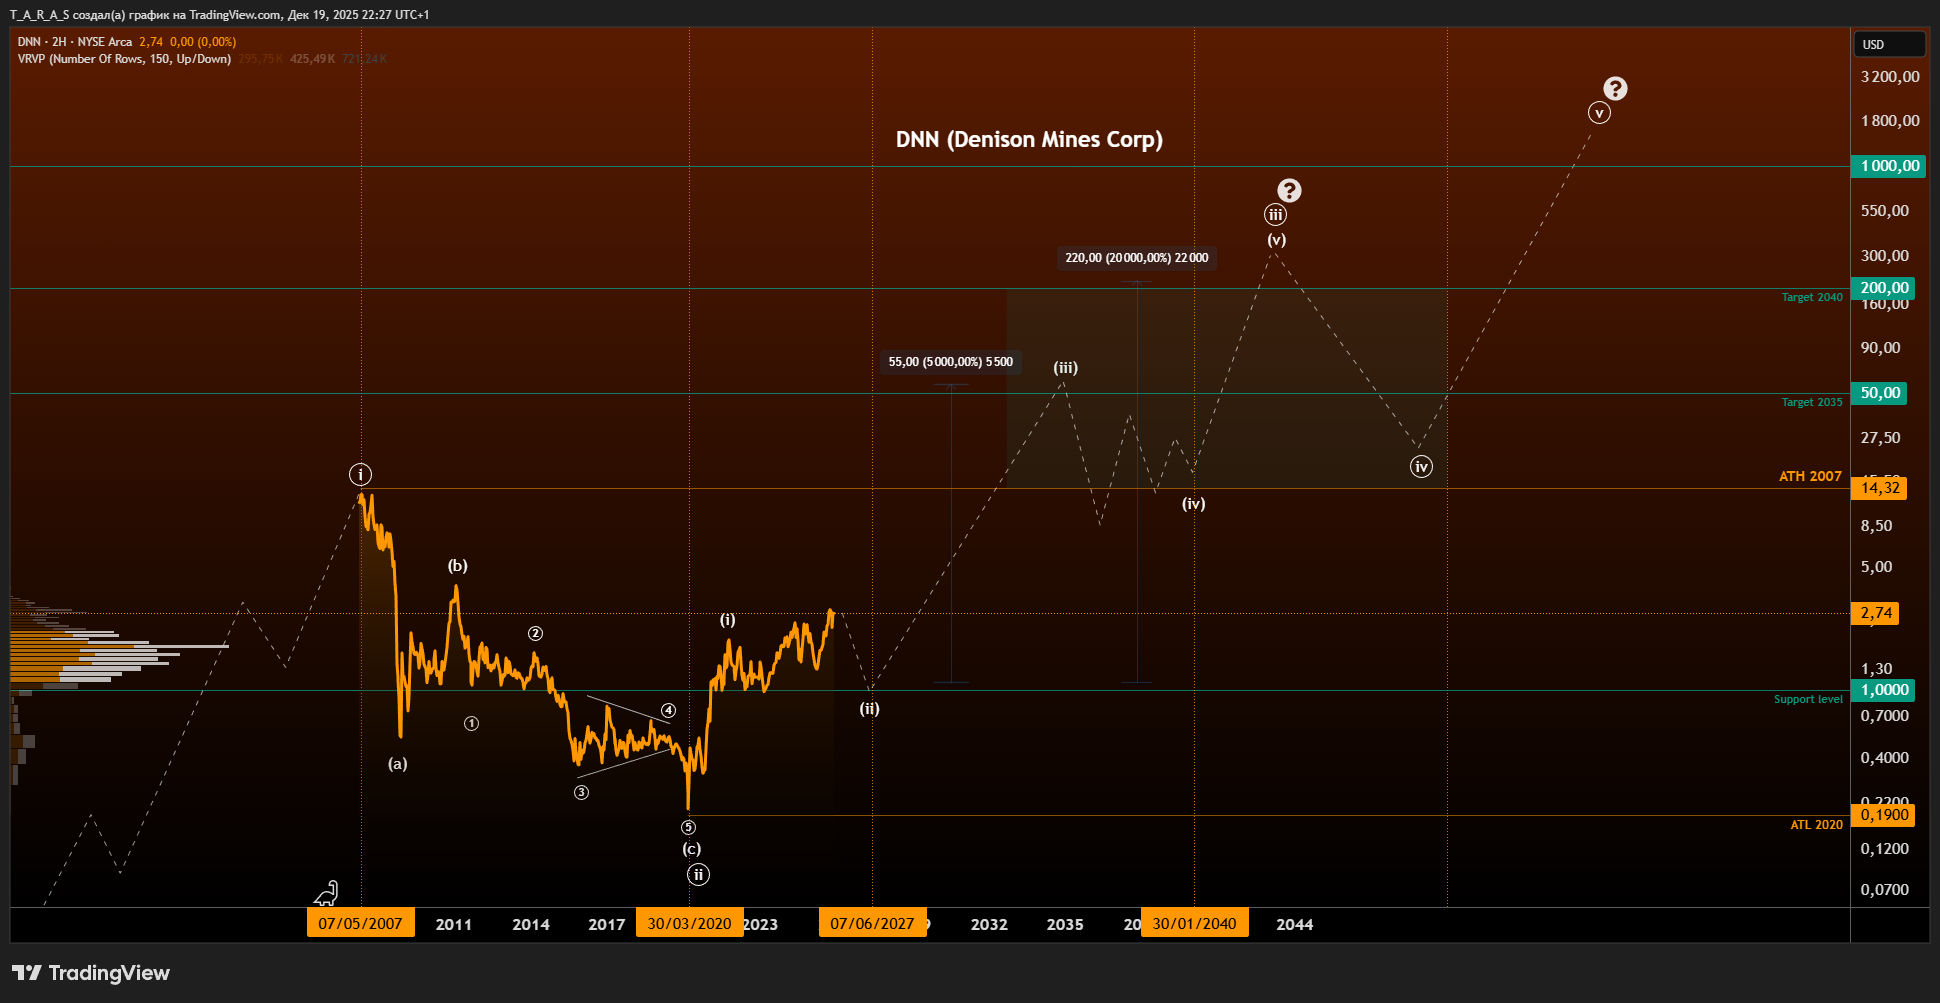Click the 2035 label on time axis

click(1065, 925)
